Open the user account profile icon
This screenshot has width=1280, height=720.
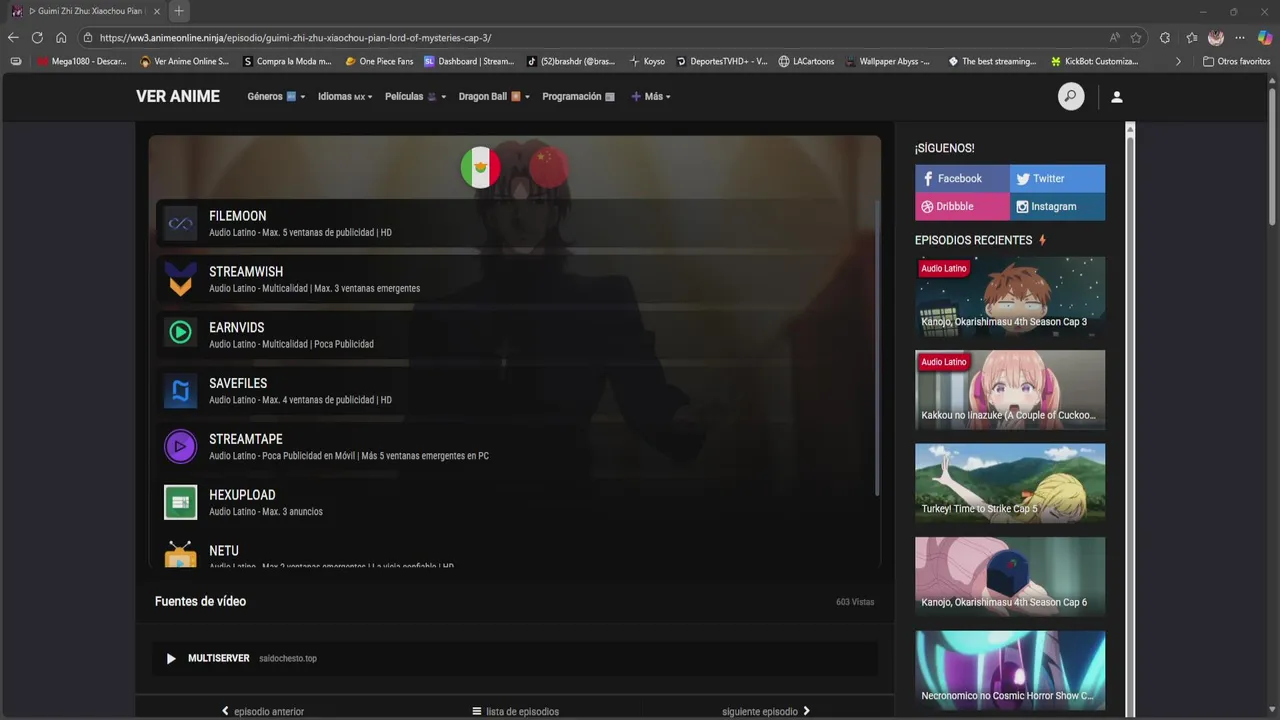point(1117,97)
